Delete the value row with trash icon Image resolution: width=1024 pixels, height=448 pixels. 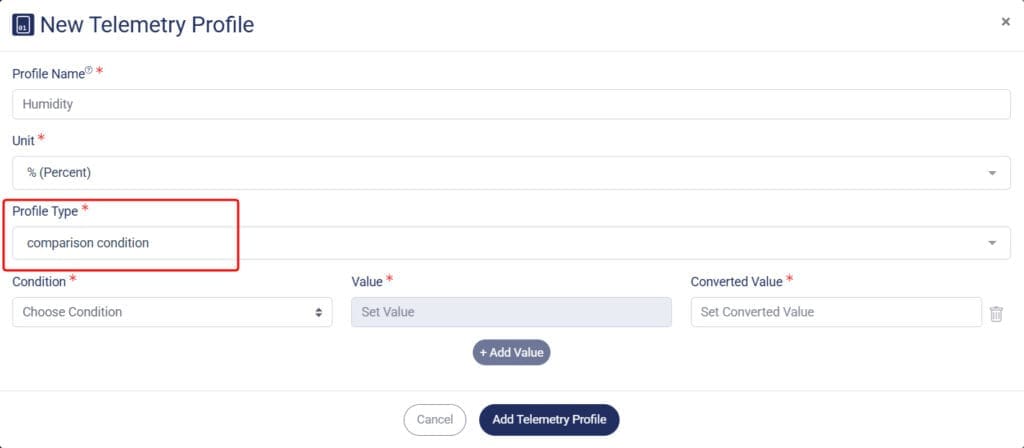point(996,313)
